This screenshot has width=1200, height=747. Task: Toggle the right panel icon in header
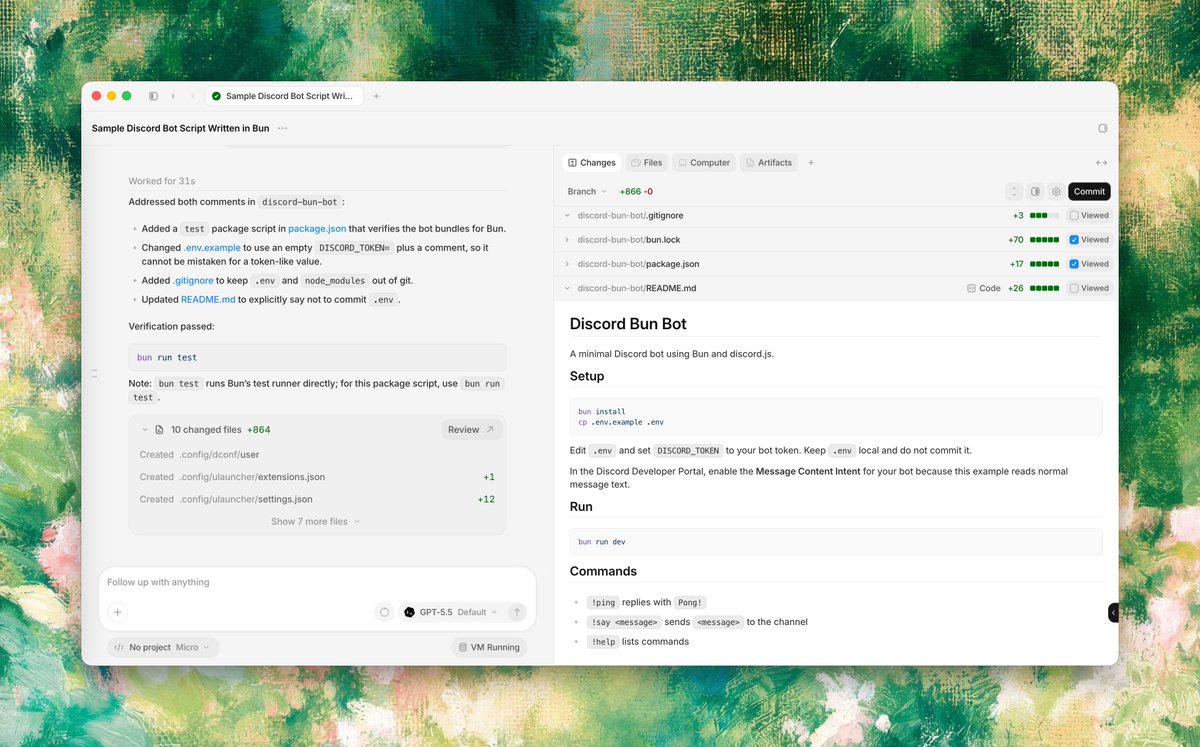(x=1103, y=128)
